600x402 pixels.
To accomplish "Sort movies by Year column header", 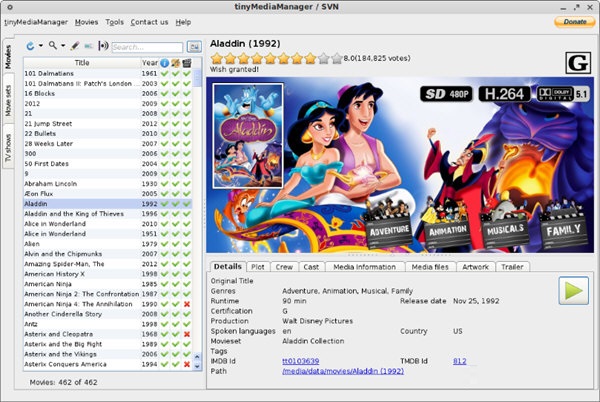I will pyautogui.click(x=150, y=63).
